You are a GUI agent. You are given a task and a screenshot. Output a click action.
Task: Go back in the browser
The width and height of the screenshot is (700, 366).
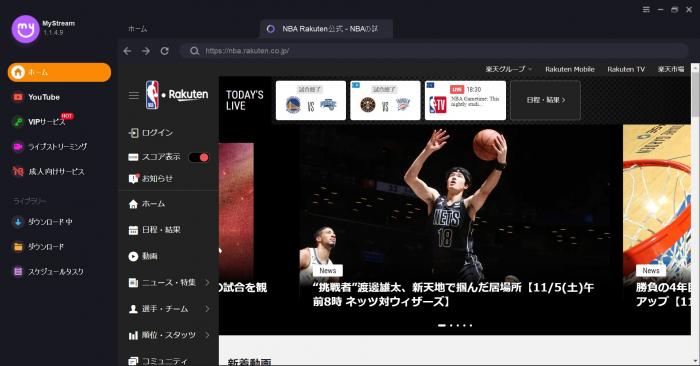coord(128,51)
